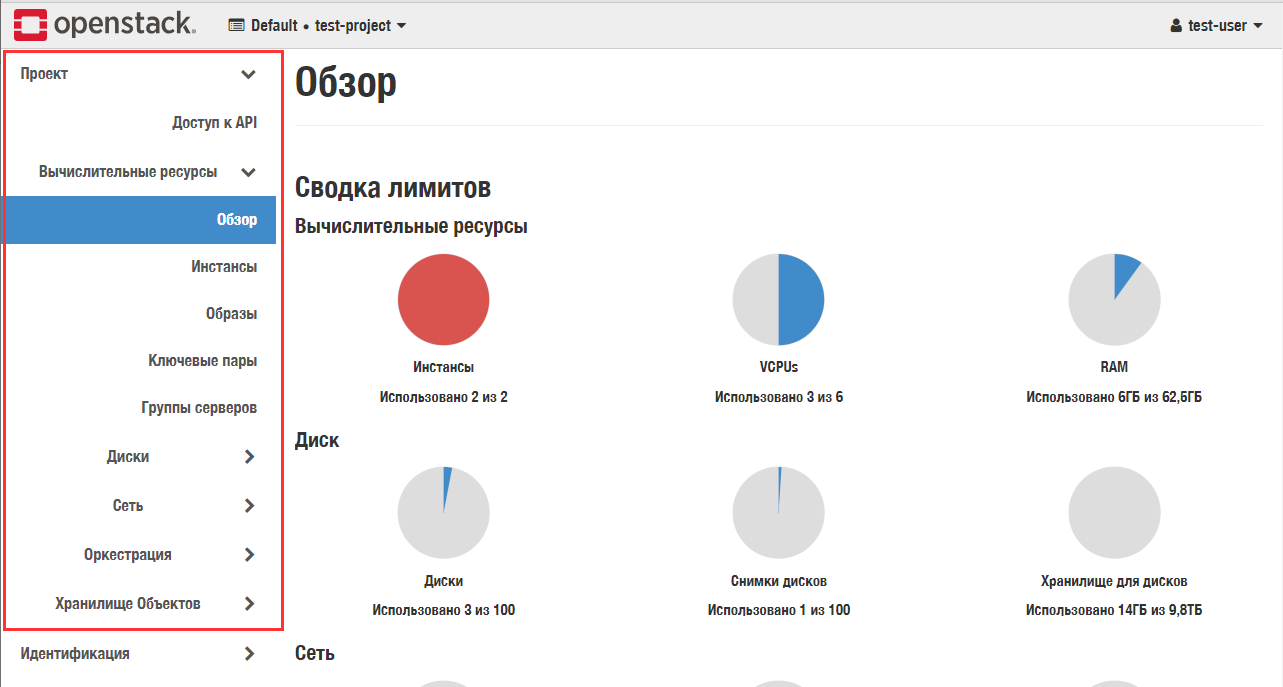
Task: Click the red Инстансы usage pie chart
Action: click(x=443, y=300)
